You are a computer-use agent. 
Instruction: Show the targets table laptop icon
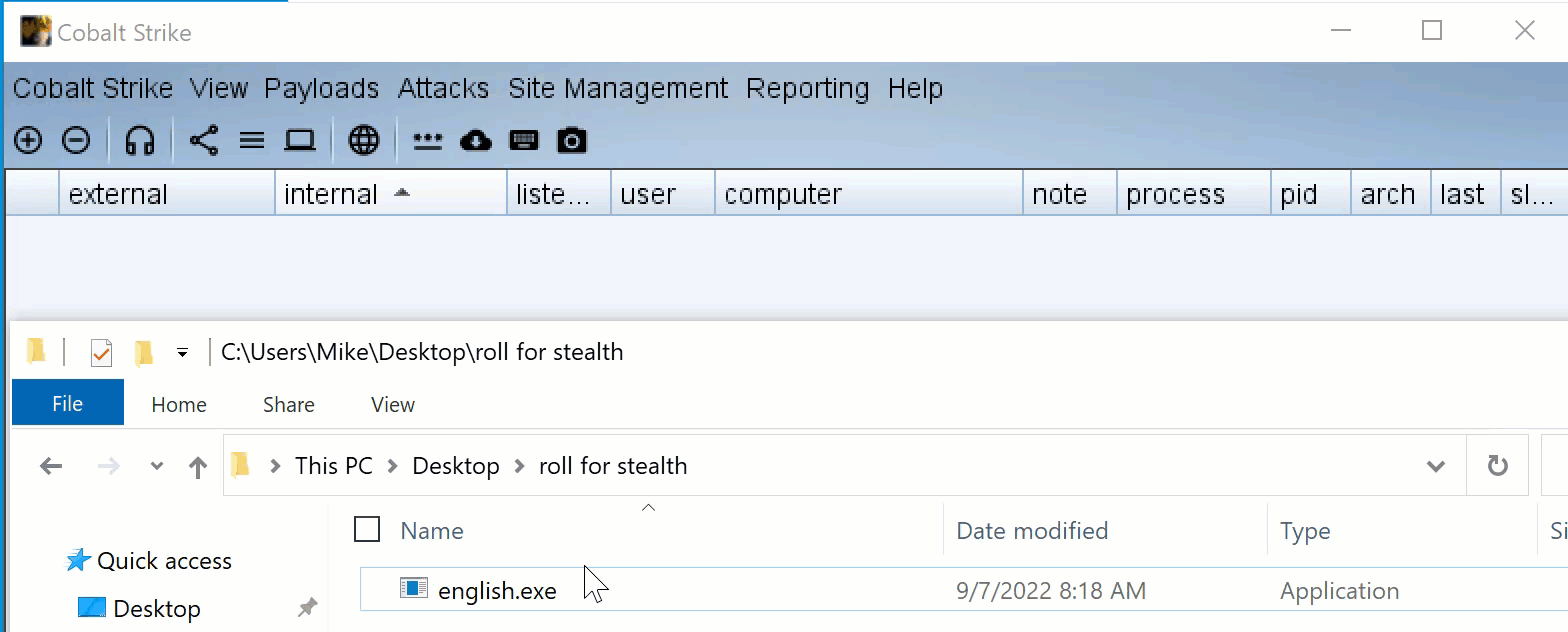pos(300,141)
